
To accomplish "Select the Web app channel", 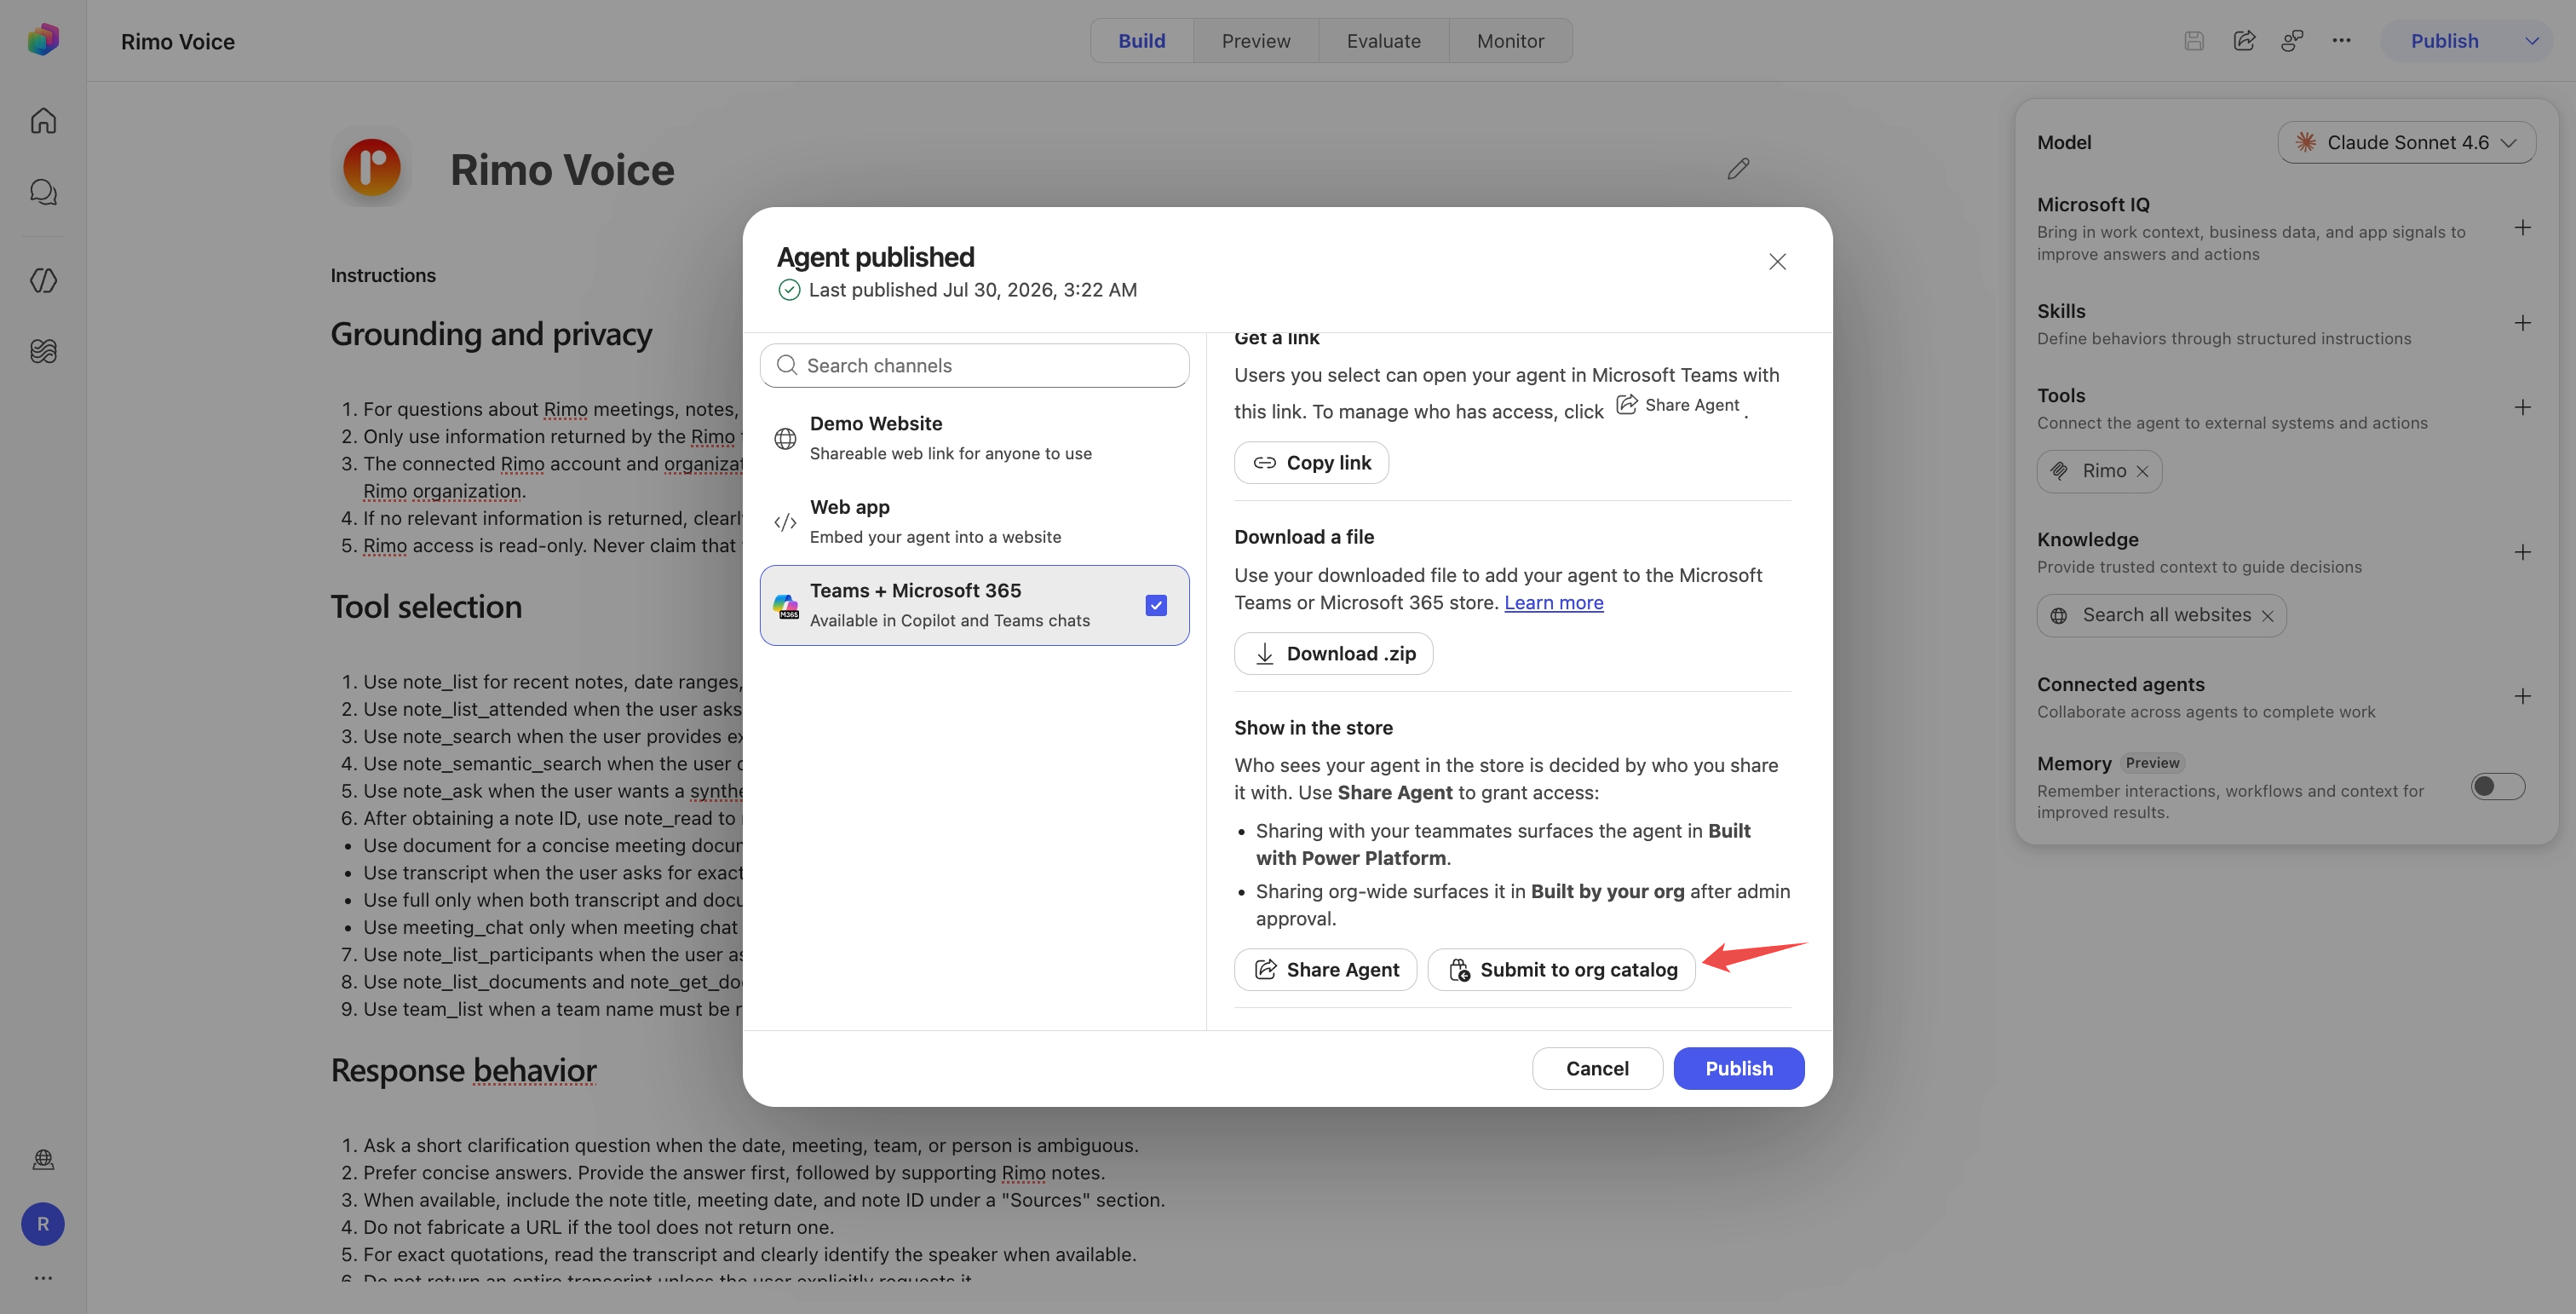I will click(974, 521).
